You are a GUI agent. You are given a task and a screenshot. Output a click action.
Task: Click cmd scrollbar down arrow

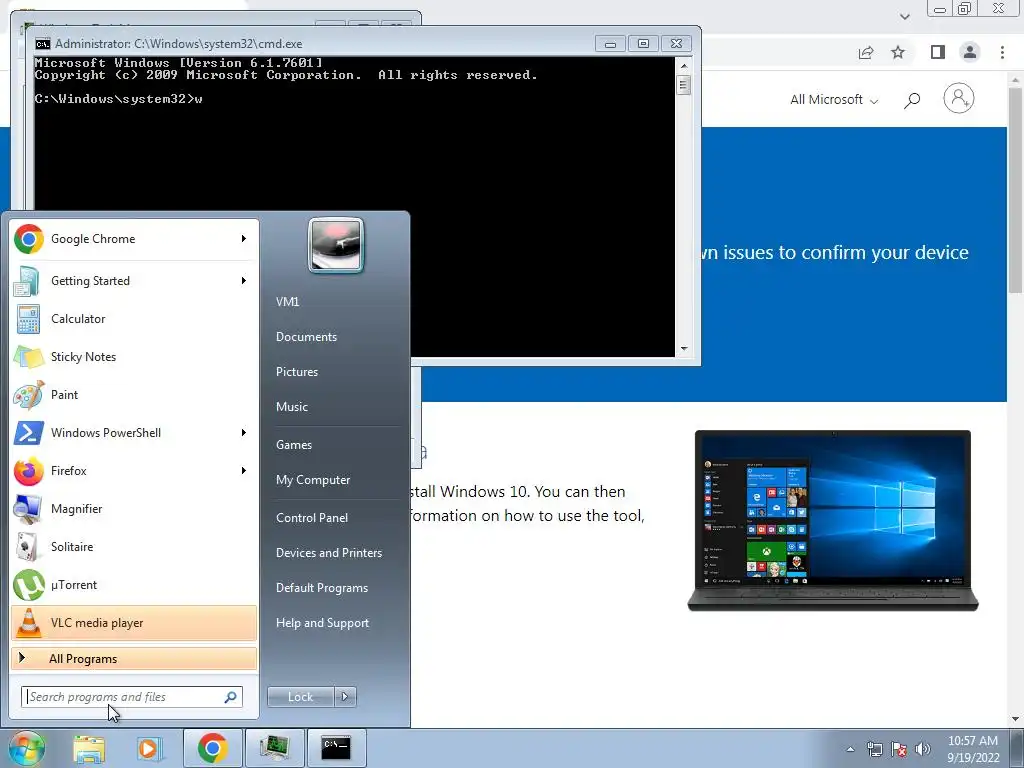(684, 349)
